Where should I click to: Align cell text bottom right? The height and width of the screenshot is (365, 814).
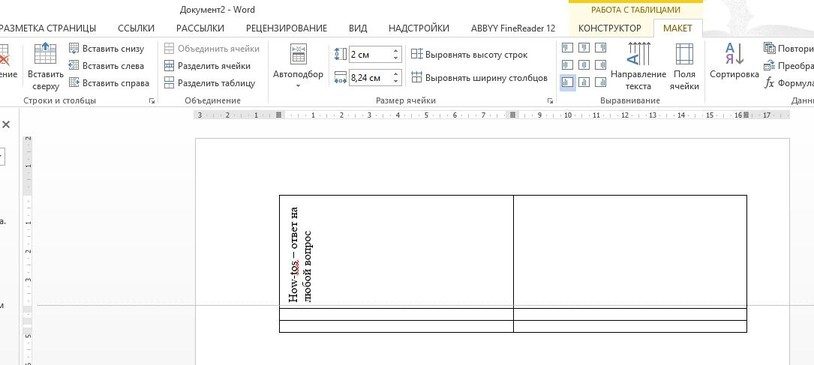point(601,82)
